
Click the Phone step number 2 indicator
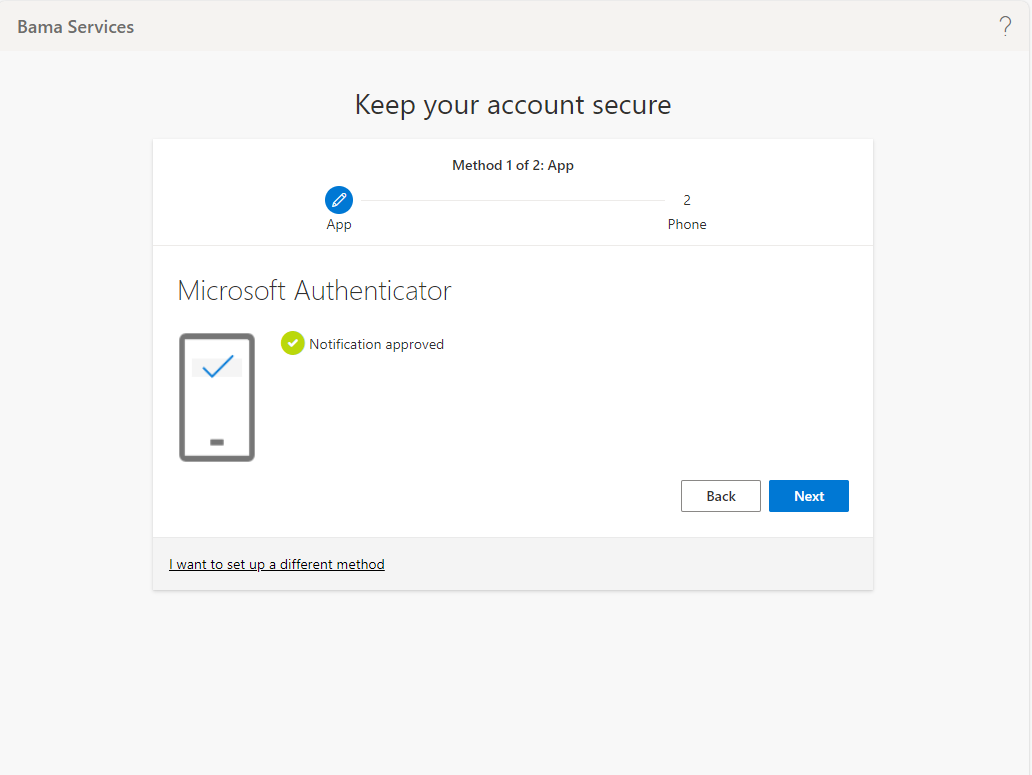tap(686, 199)
